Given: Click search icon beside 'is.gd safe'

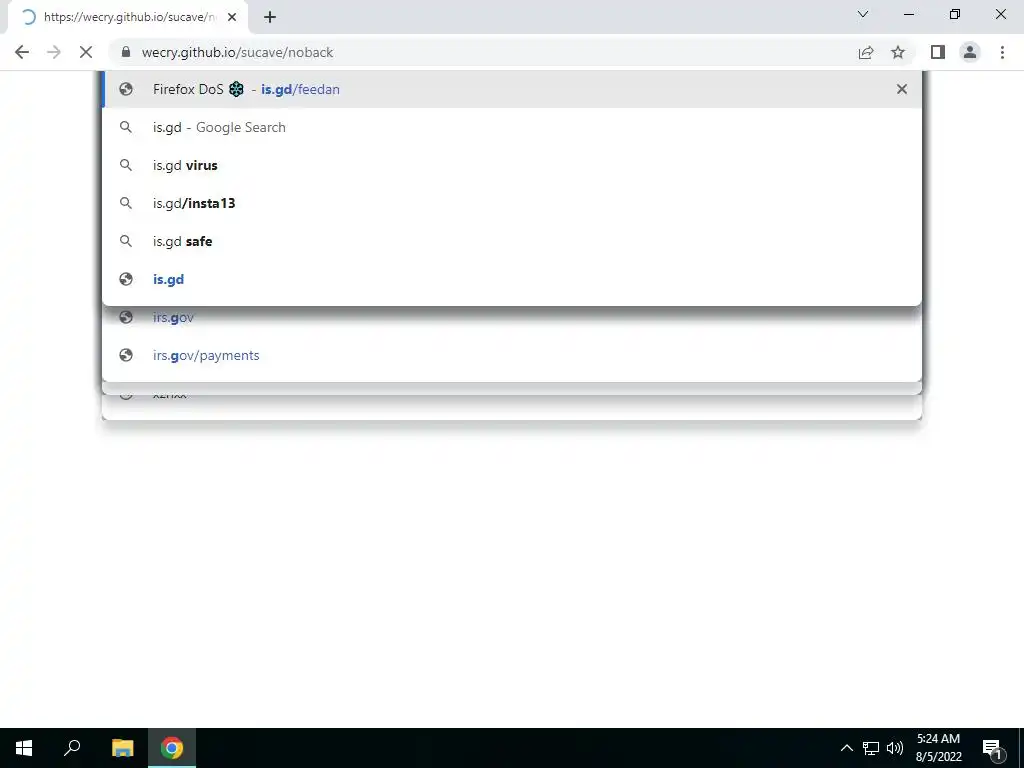Looking at the screenshot, I should 126,241.
